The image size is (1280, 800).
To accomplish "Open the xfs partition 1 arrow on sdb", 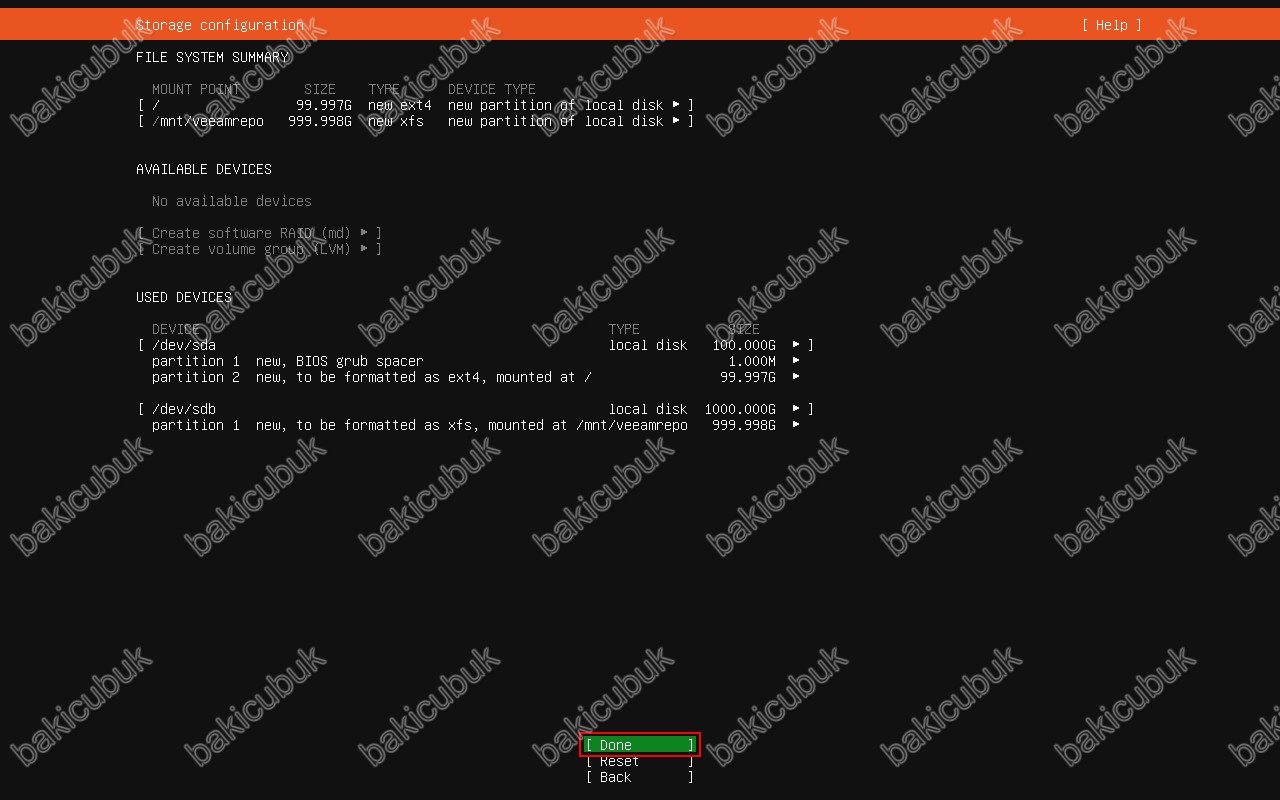I will 797,425.
